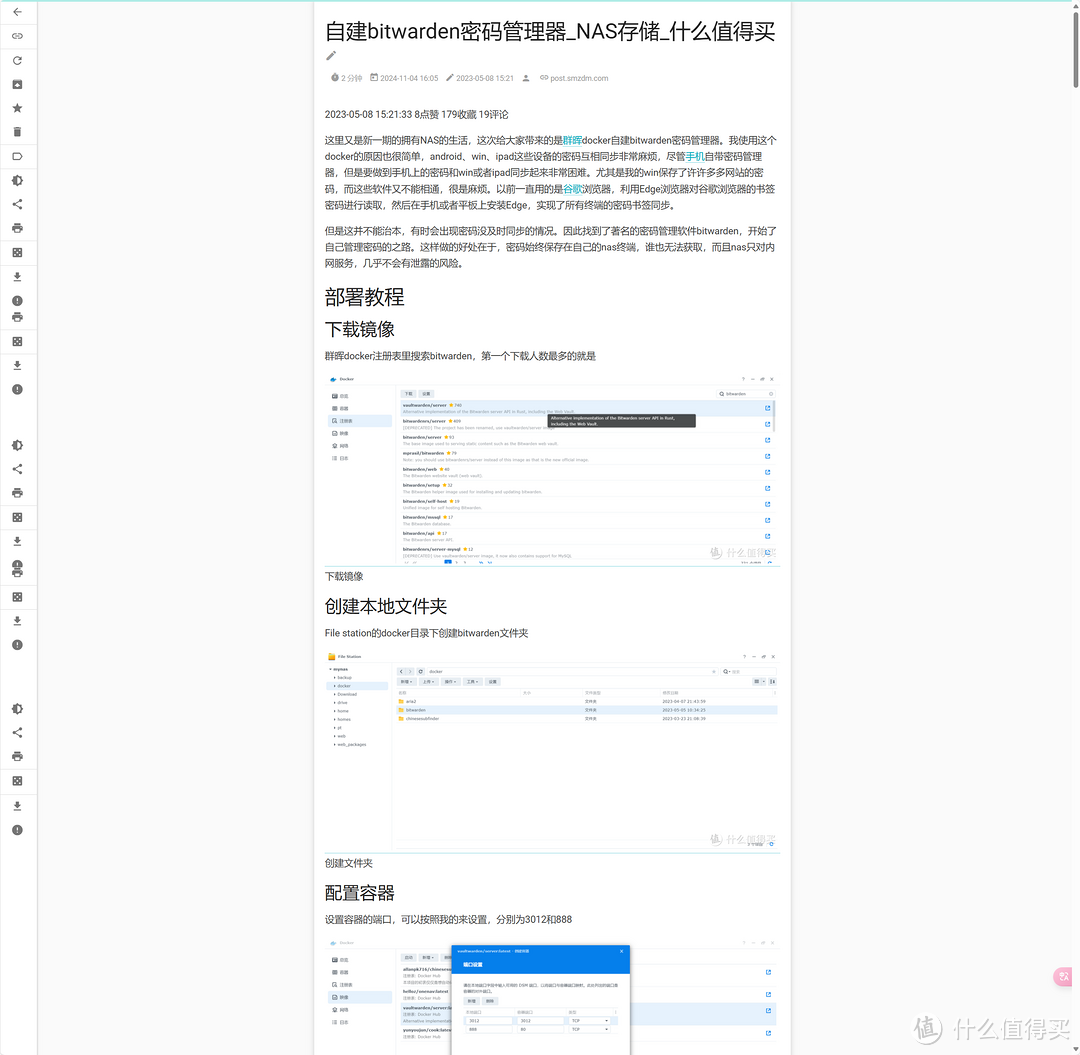The height and width of the screenshot is (1055, 1080).
Task: Open the Docker registry search screenshot
Action: pyautogui.click(x=552, y=469)
